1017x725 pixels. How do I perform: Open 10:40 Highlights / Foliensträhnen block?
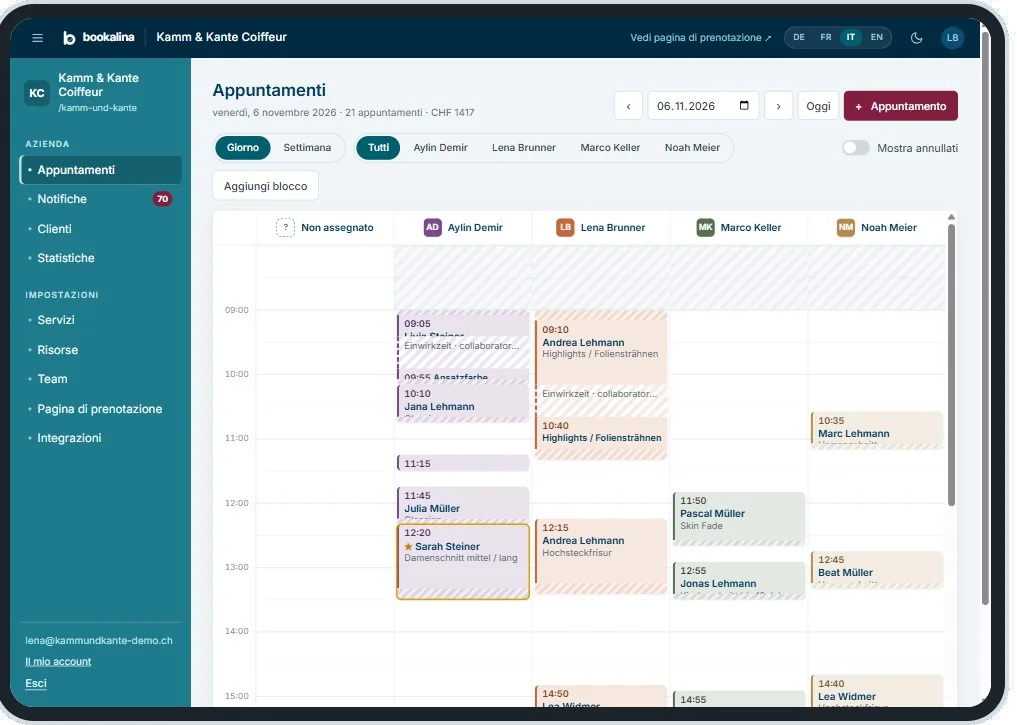click(x=601, y=438)
